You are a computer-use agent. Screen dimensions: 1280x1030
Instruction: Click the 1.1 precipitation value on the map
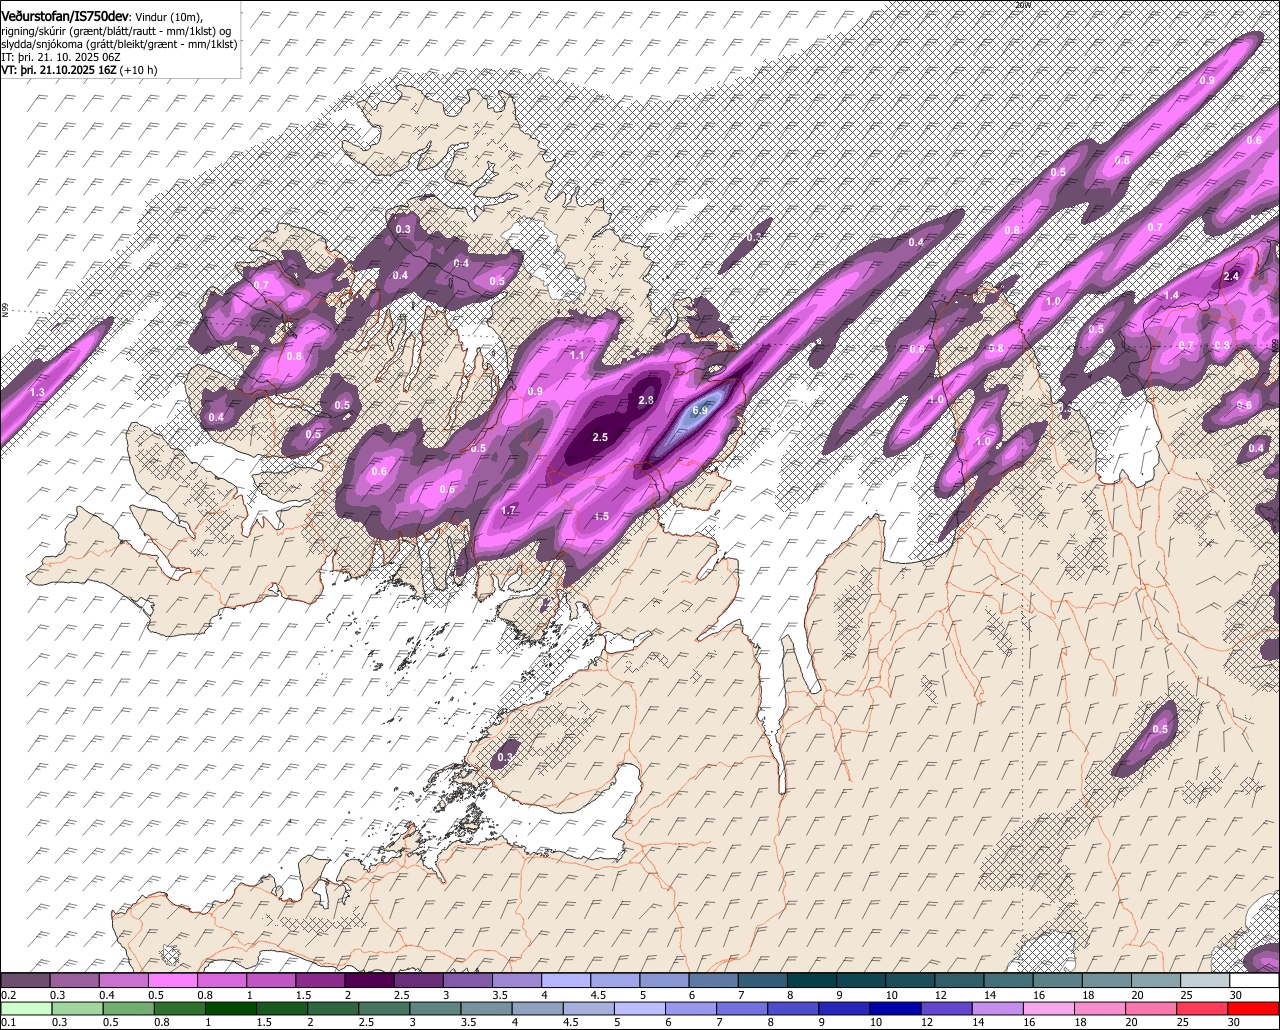(x=577, y=355)
